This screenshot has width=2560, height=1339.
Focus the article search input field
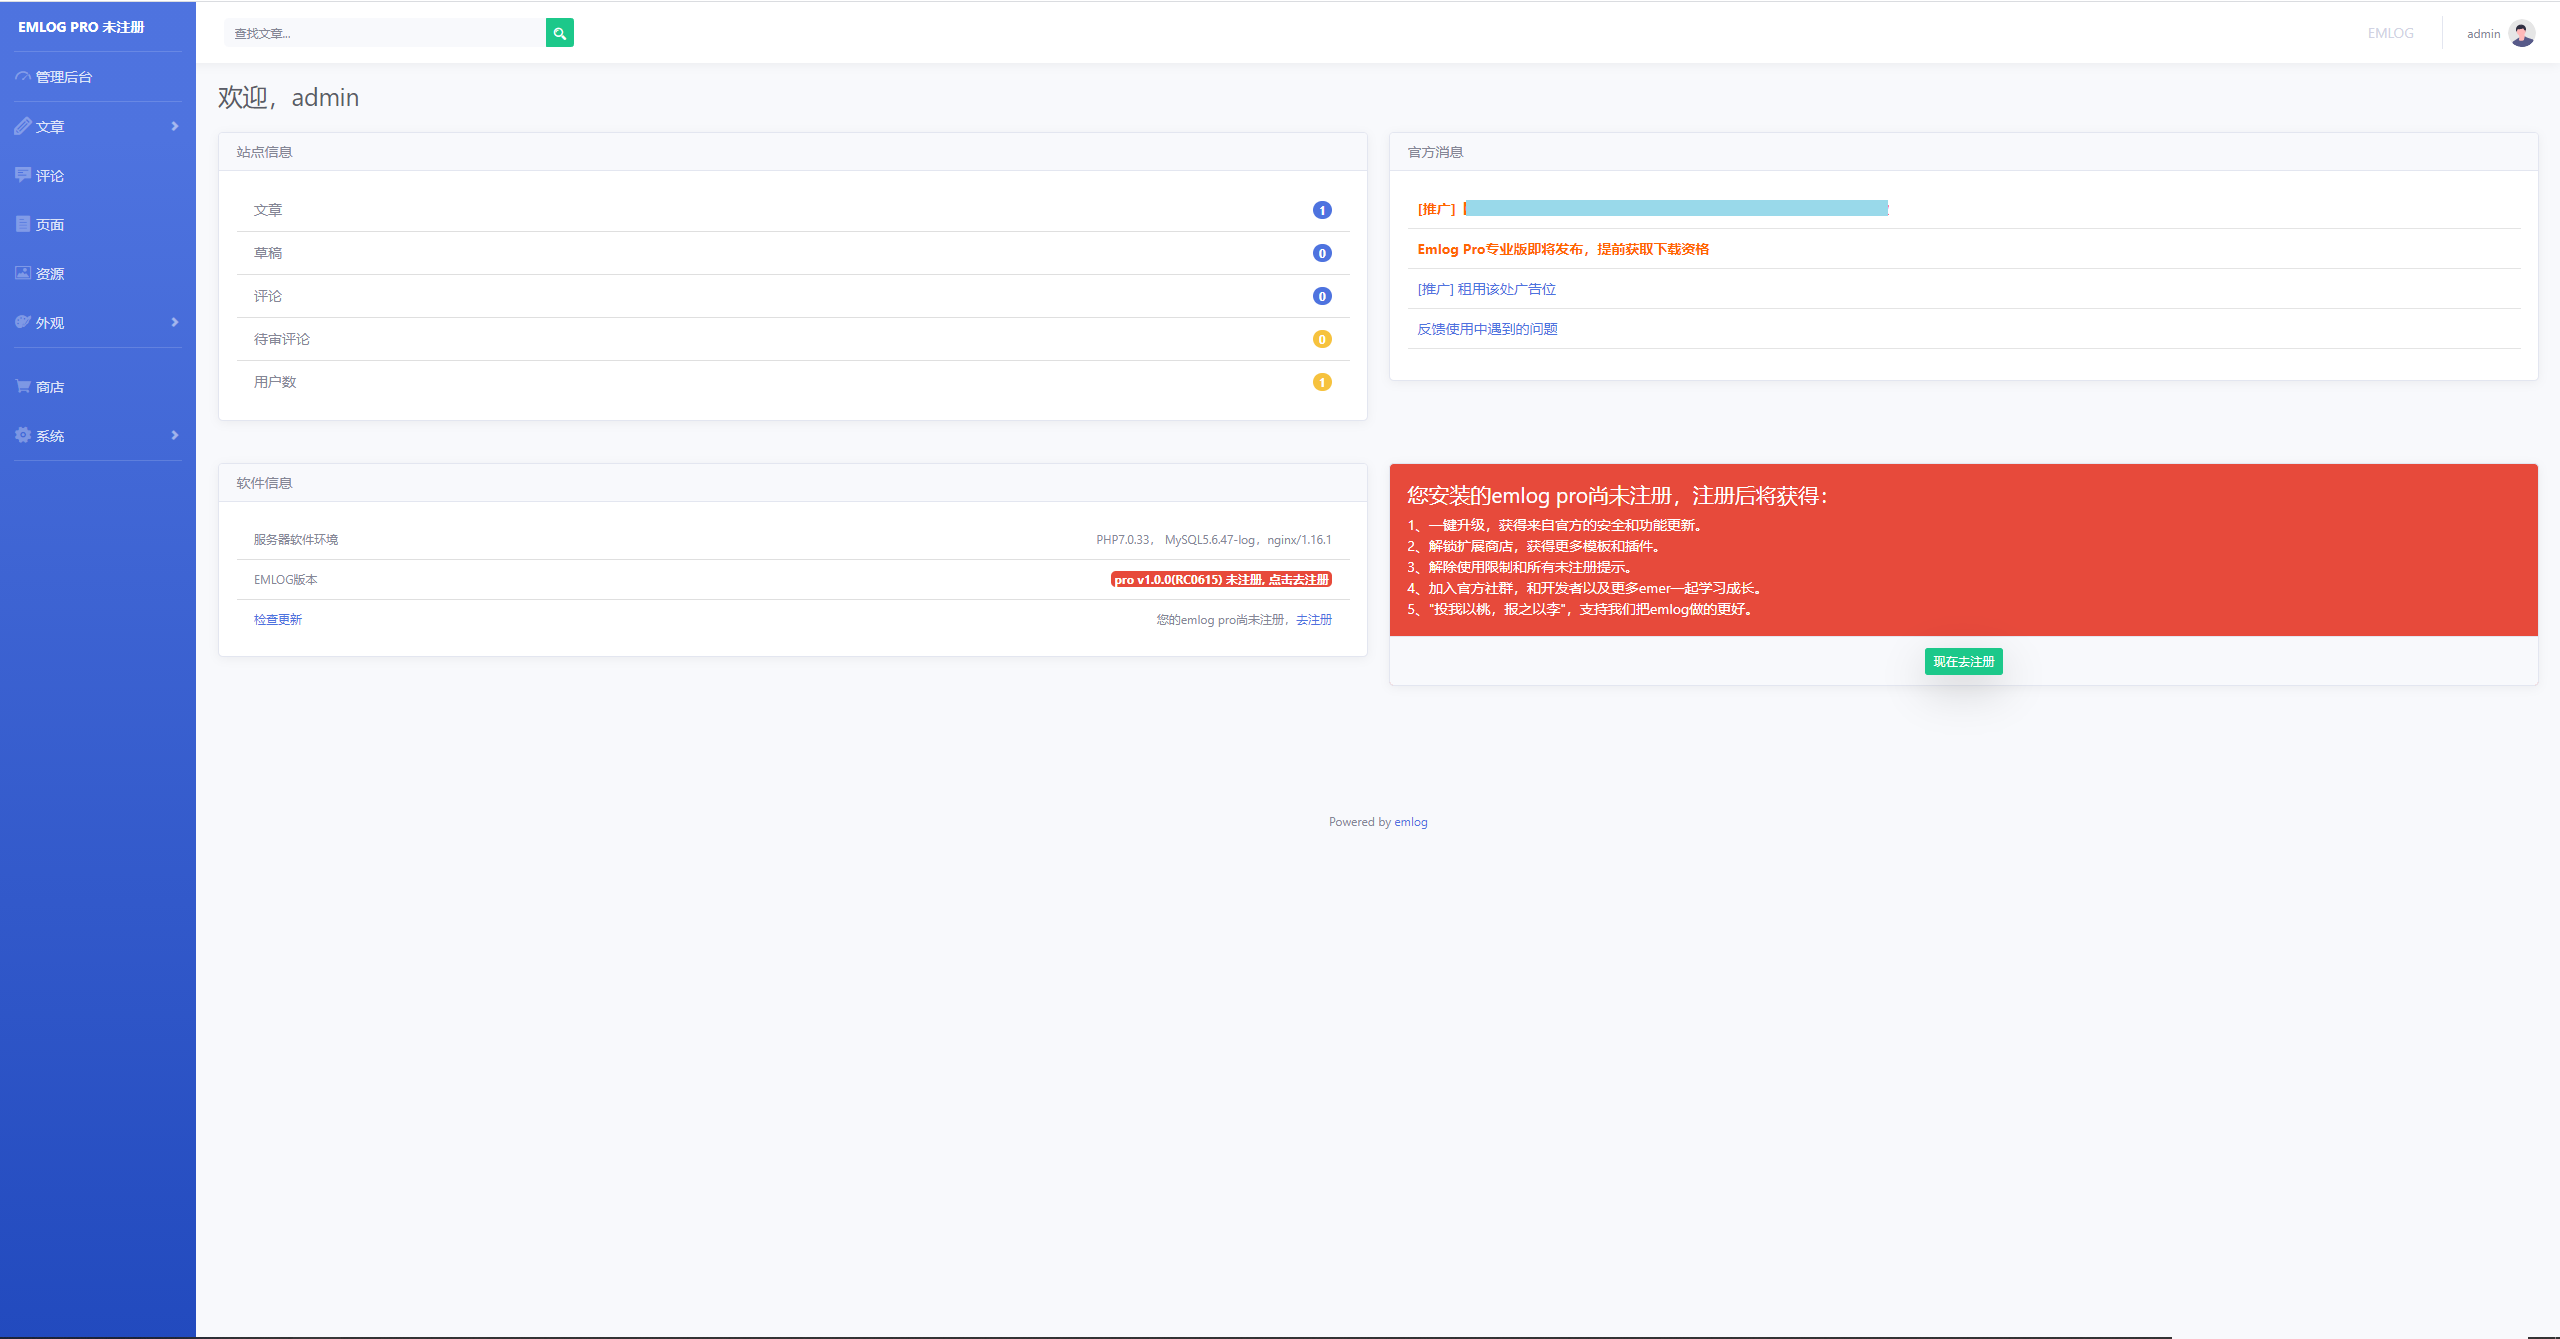click(x=385, y=33)
